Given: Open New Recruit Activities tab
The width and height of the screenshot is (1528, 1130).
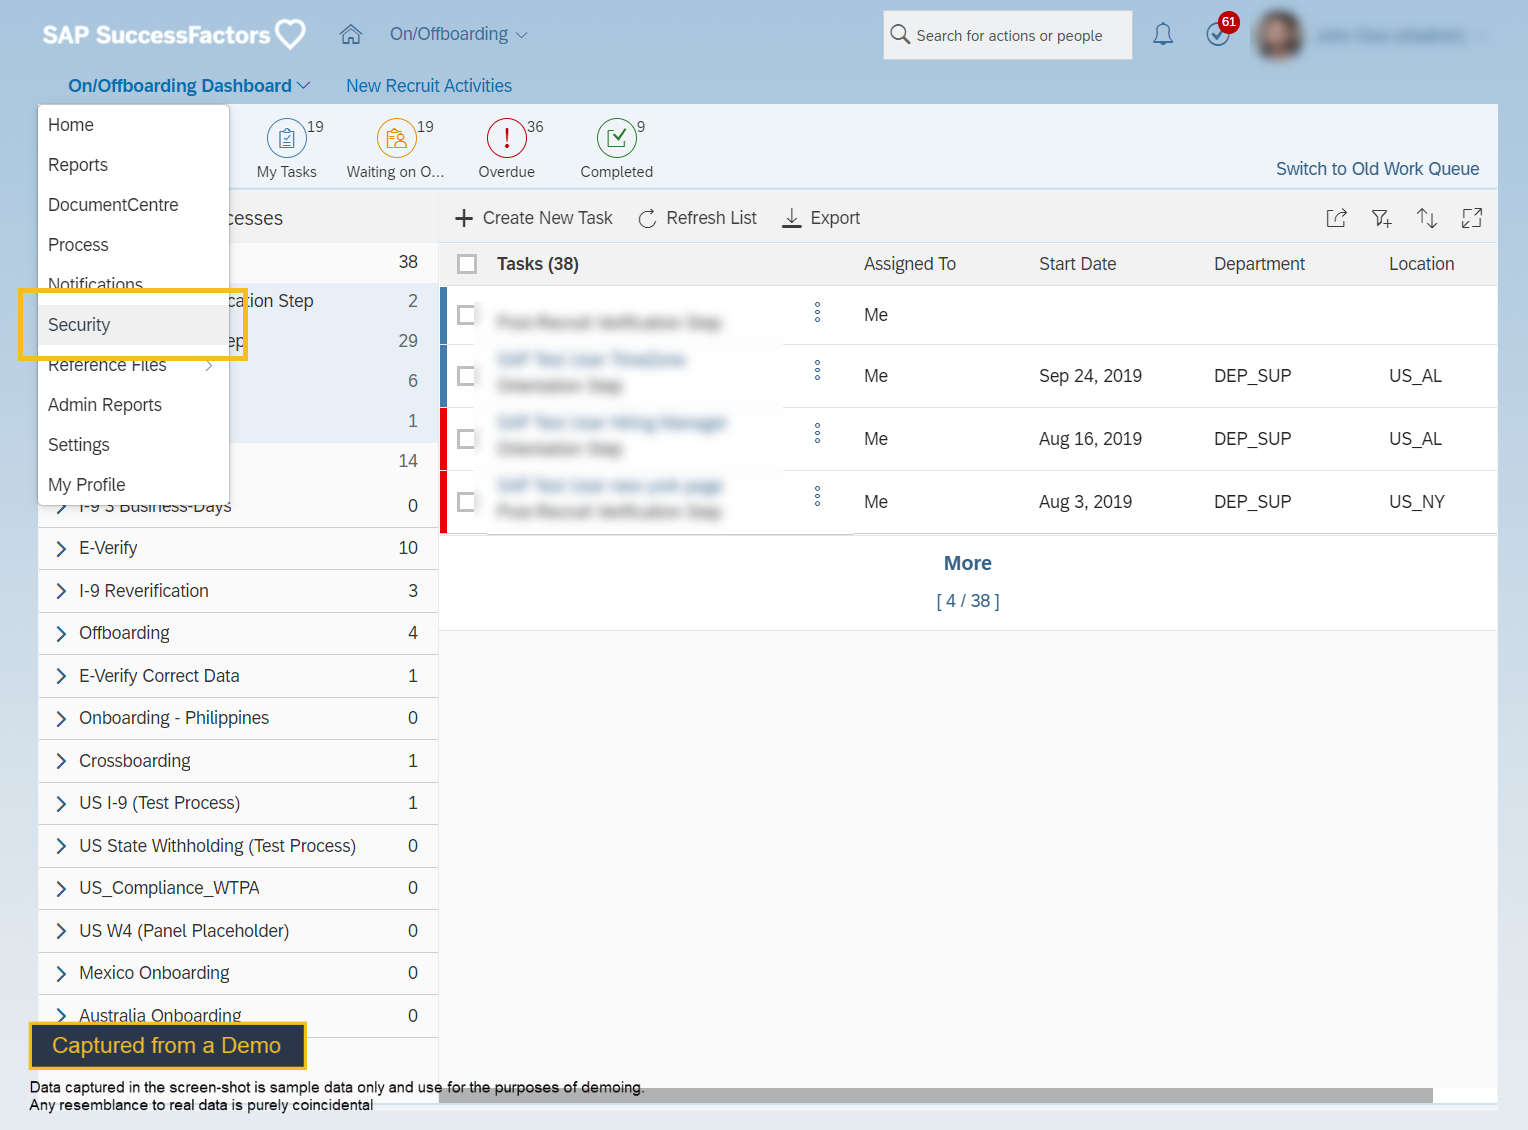Looking at the screenshot, I should tap(429, 86).
